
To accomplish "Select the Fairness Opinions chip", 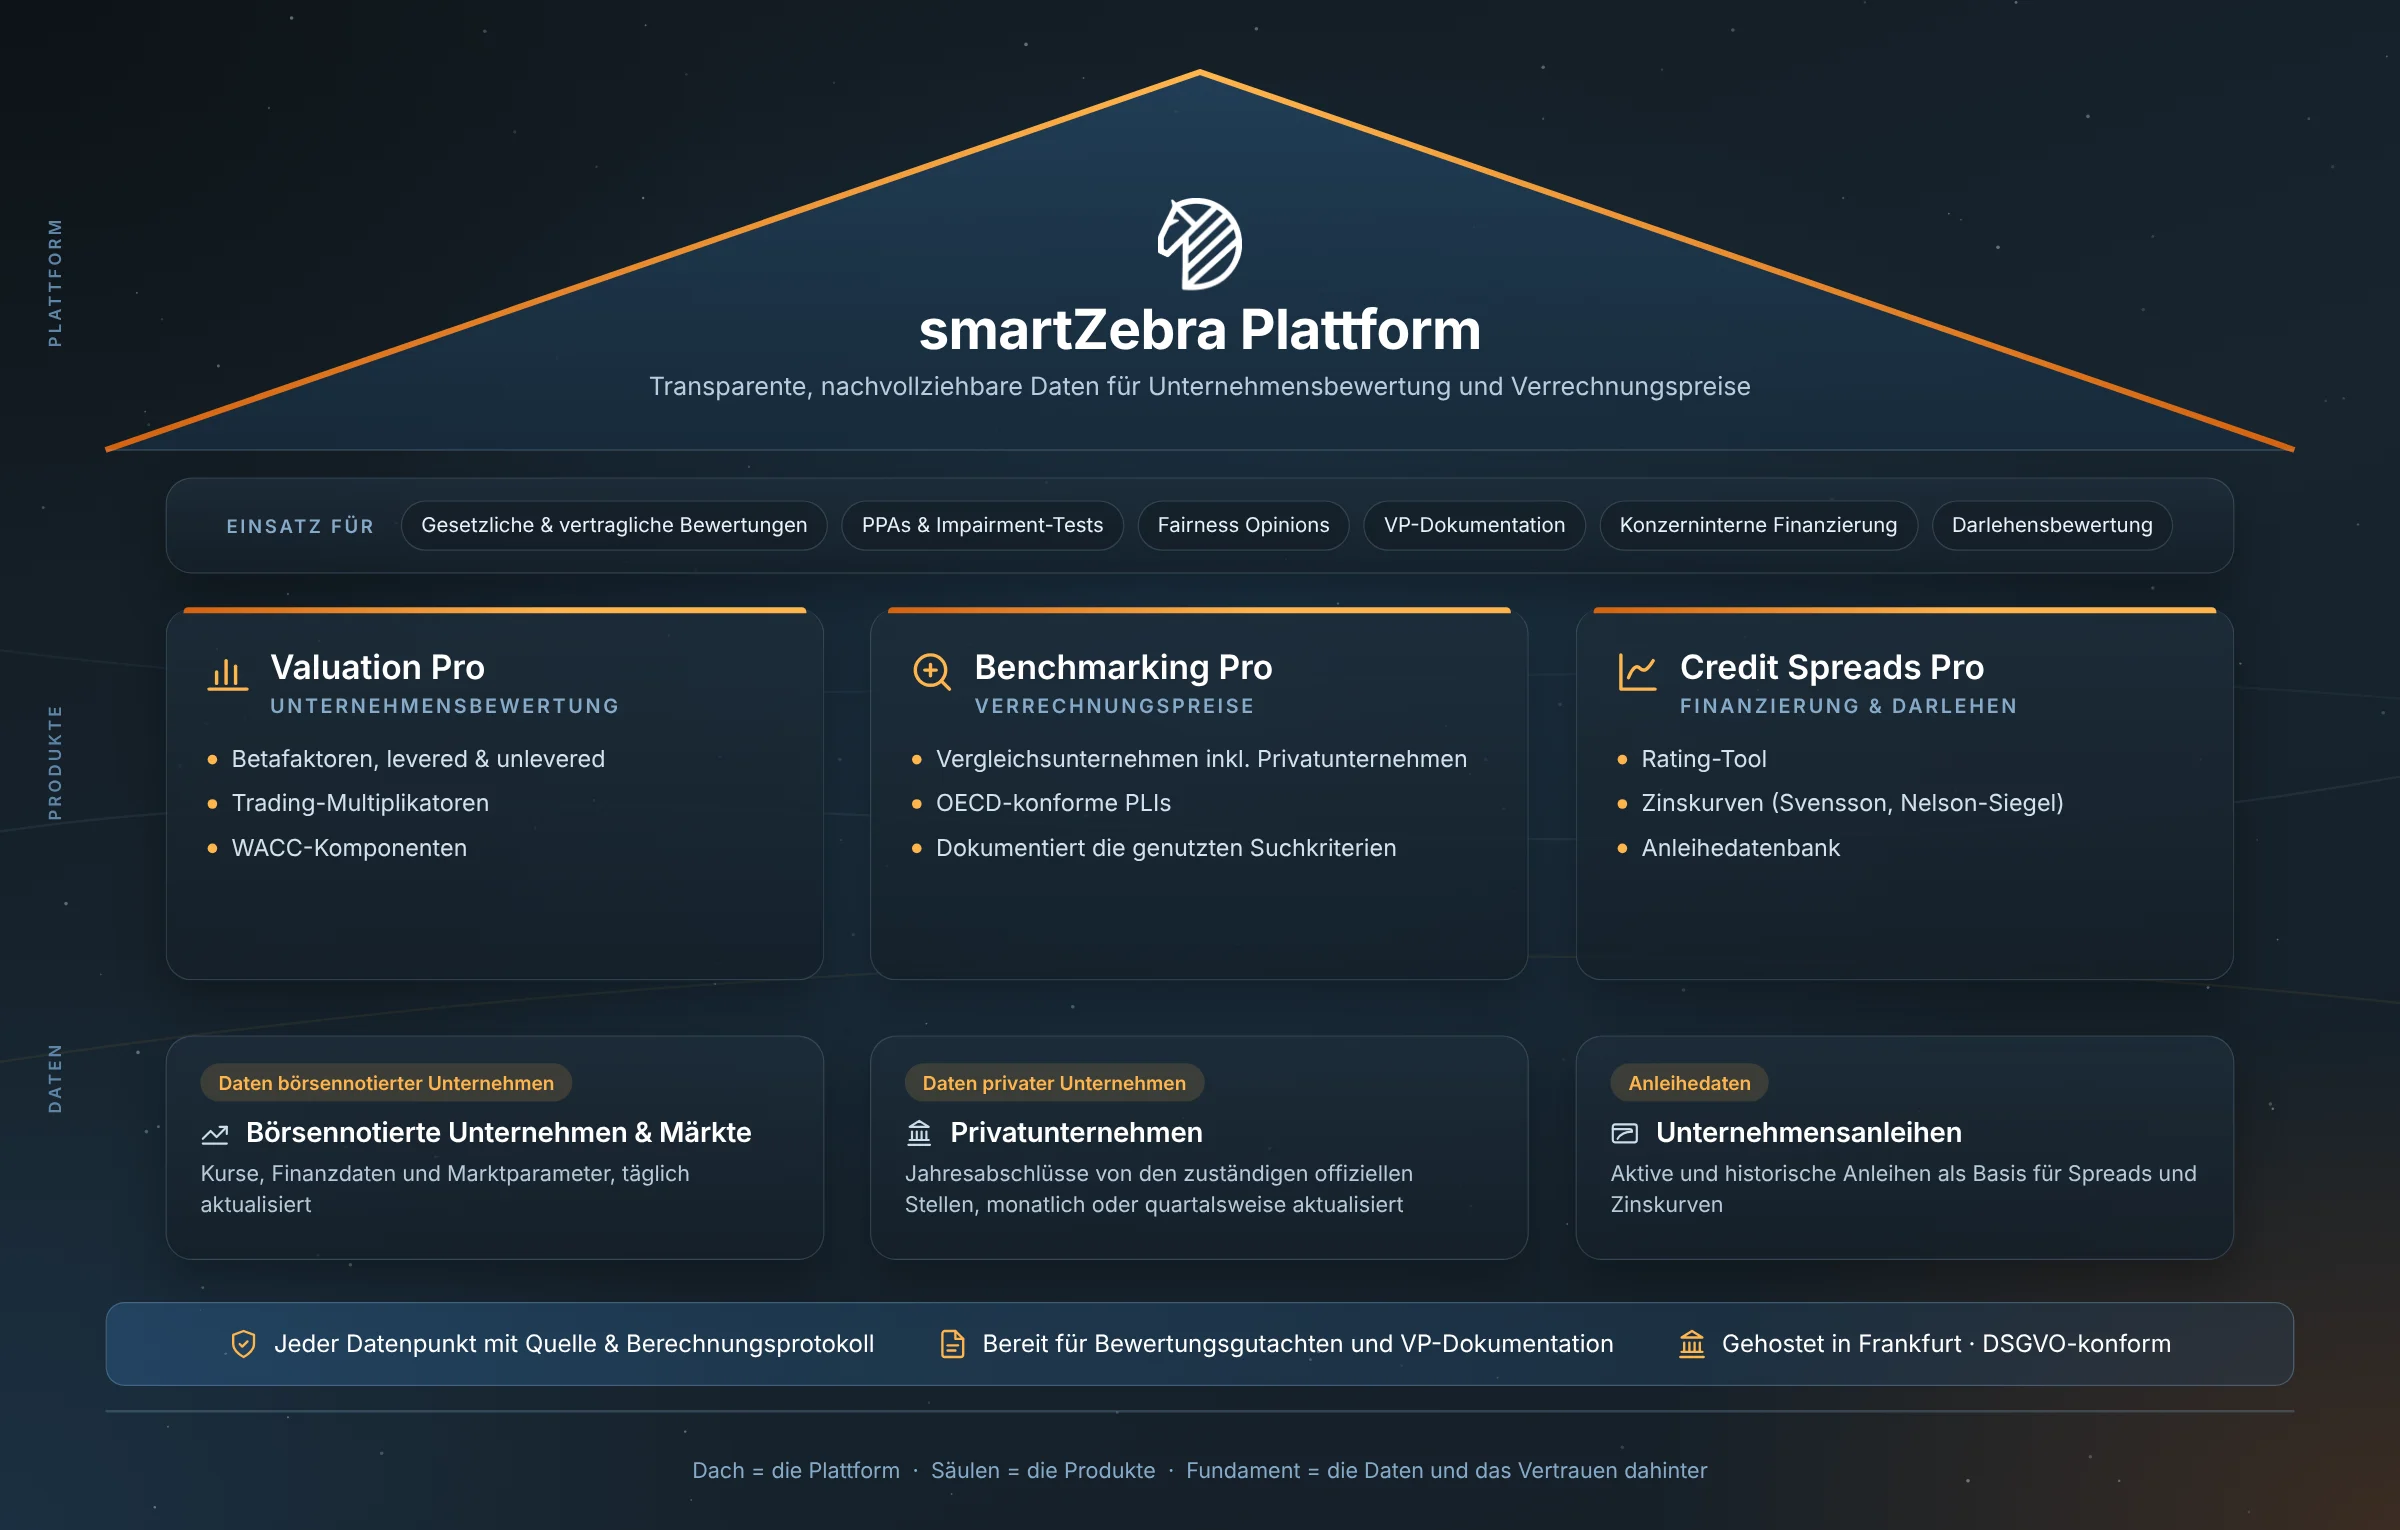I will pyautogui.click(x=1243, y=525).
